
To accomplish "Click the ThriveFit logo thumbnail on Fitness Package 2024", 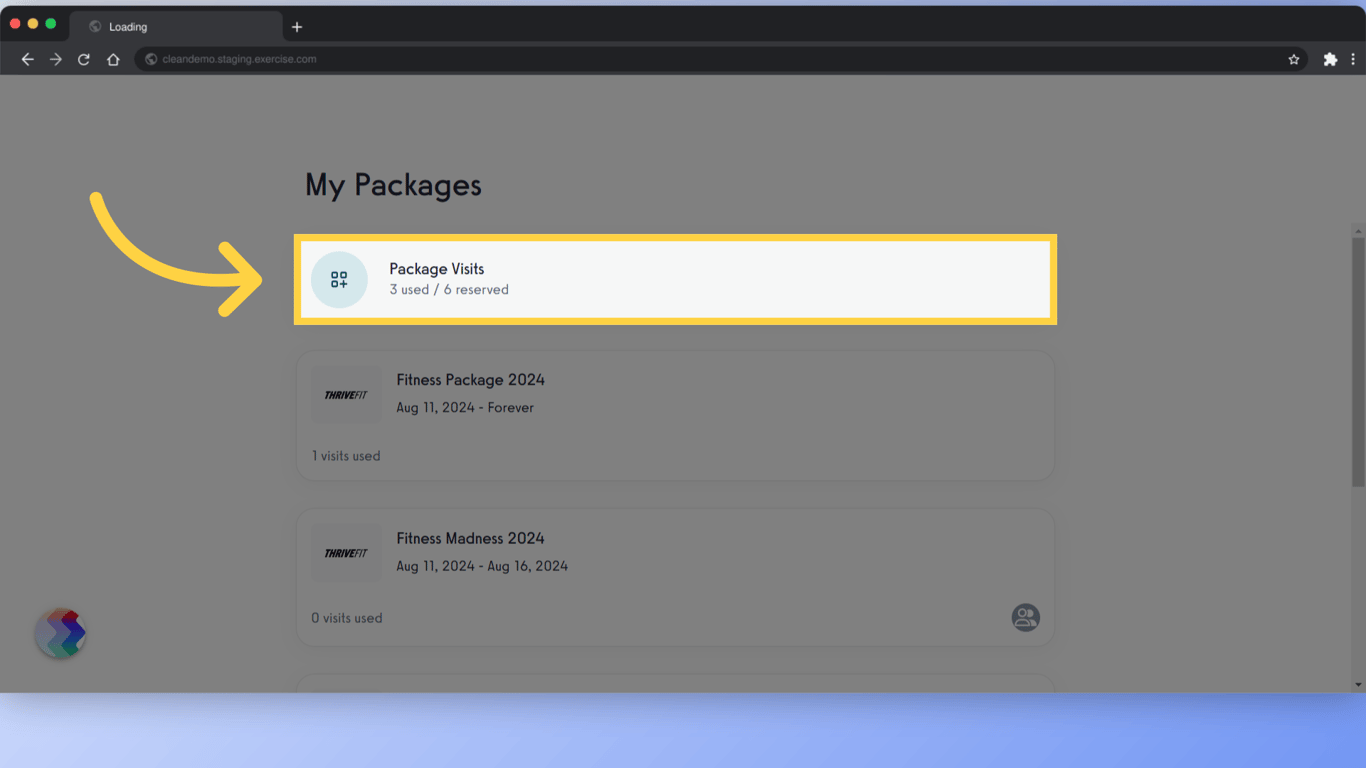I will [x=346, y=394].
